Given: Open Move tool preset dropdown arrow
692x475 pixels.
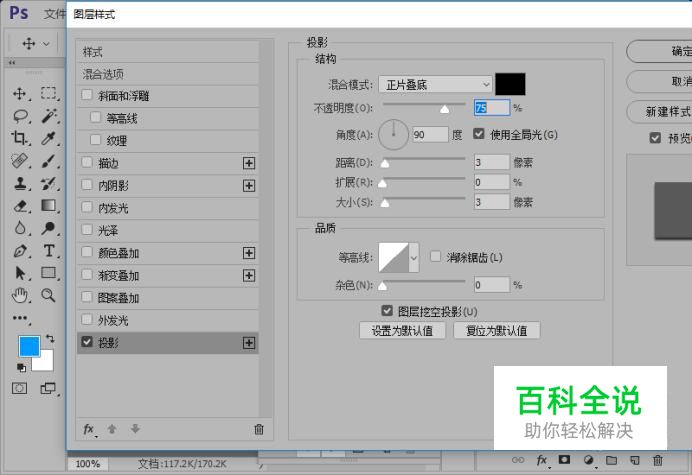Looking at the screenshot, I should pos(46,44).
